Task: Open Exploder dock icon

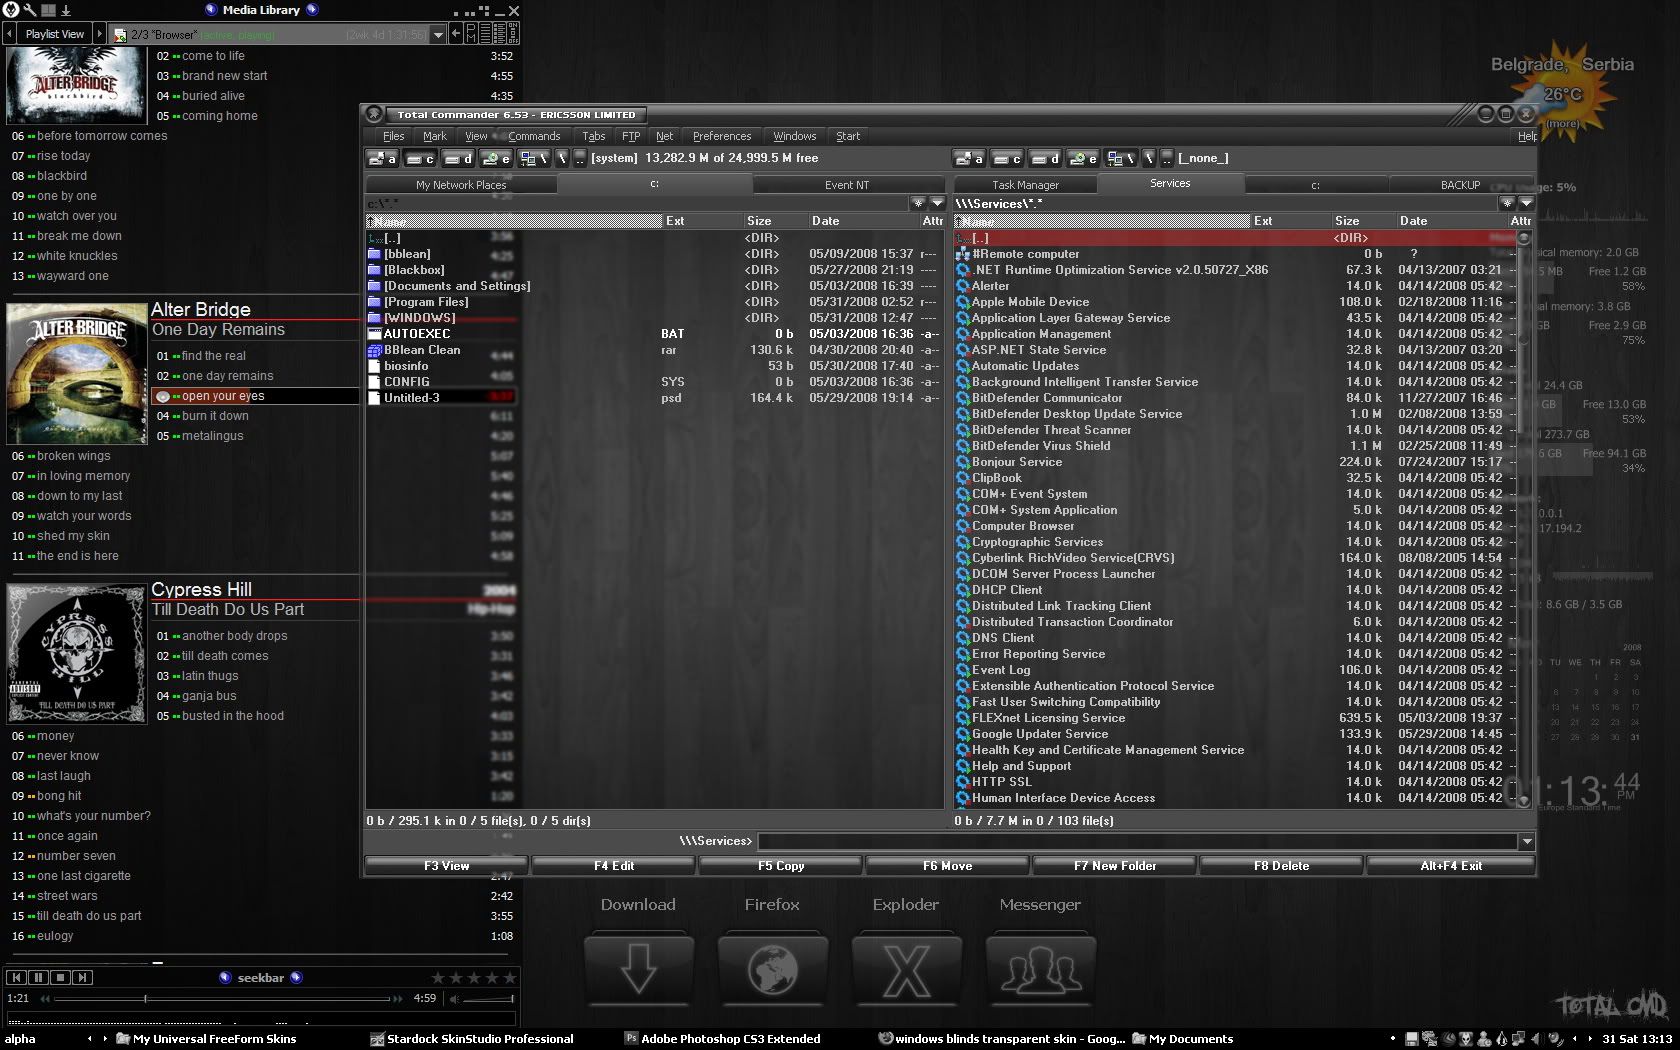Action: coord(906,969)
